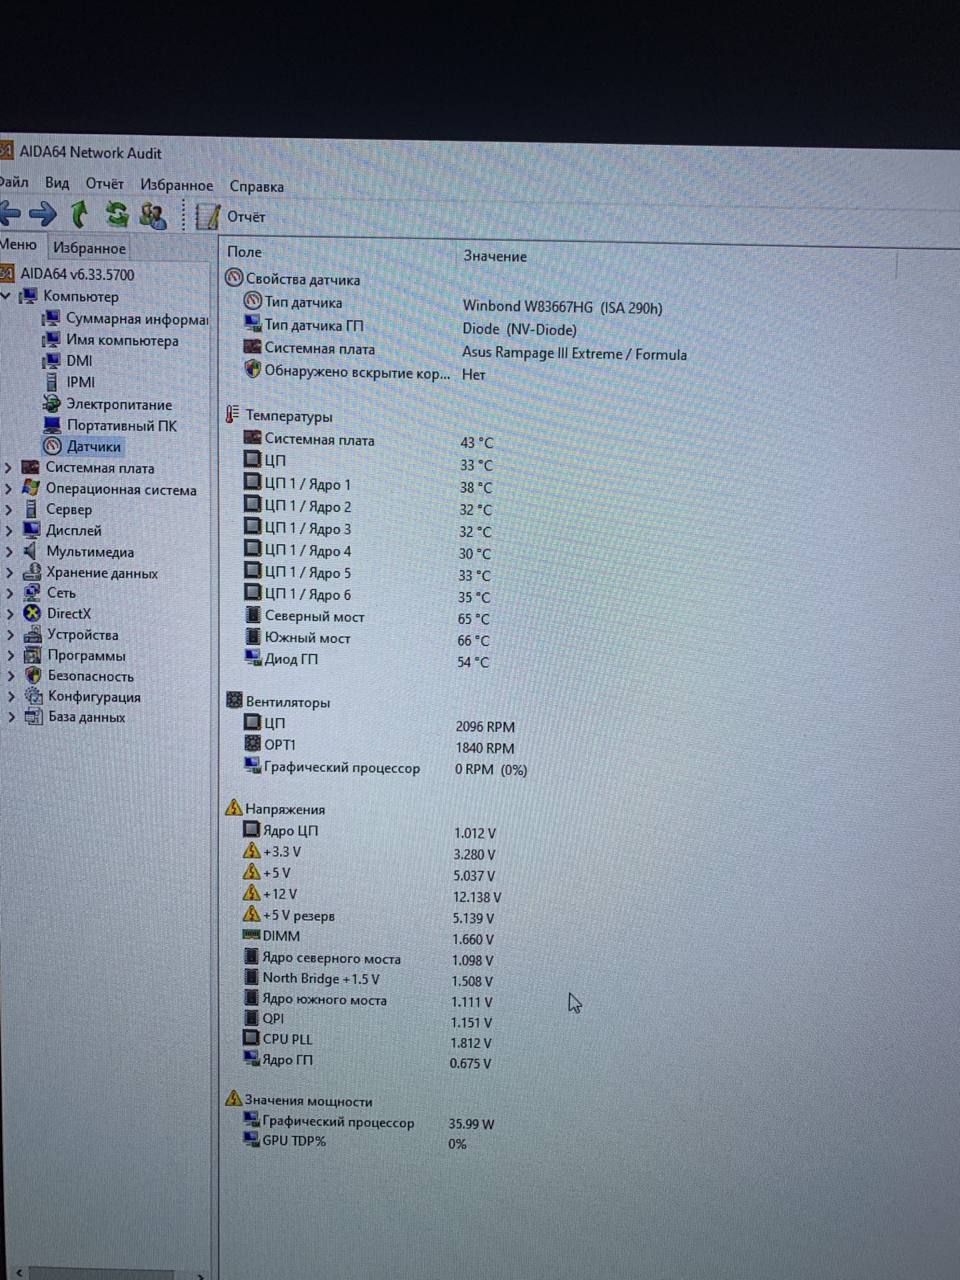960x1280 pixels.
Task: Click the Отчёт report toolbar button
Action: pyautogui.click(x=231, y=216)
